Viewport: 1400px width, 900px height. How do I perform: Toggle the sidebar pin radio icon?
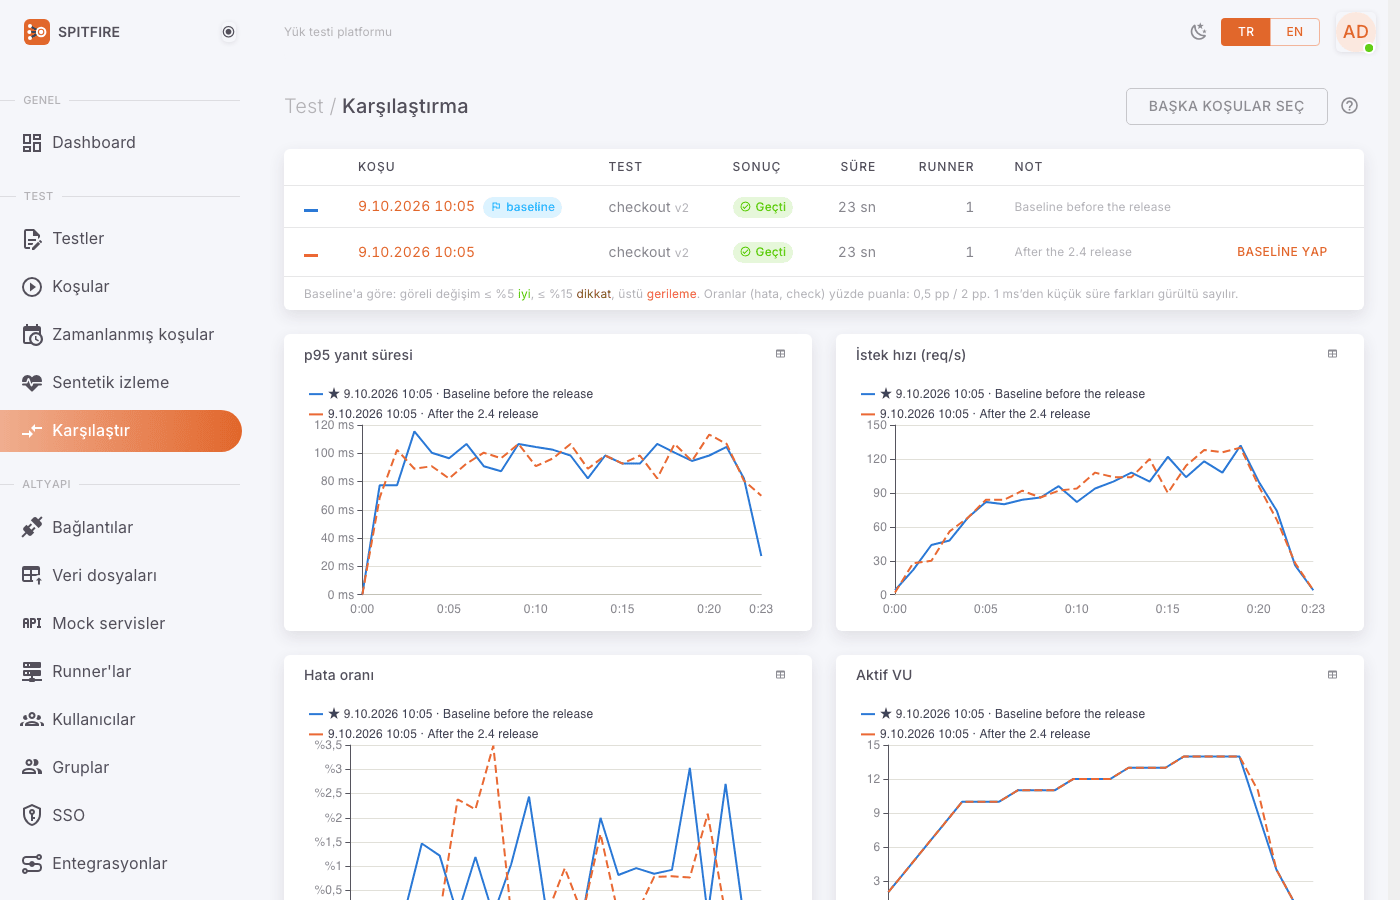(x=229, y=32)
